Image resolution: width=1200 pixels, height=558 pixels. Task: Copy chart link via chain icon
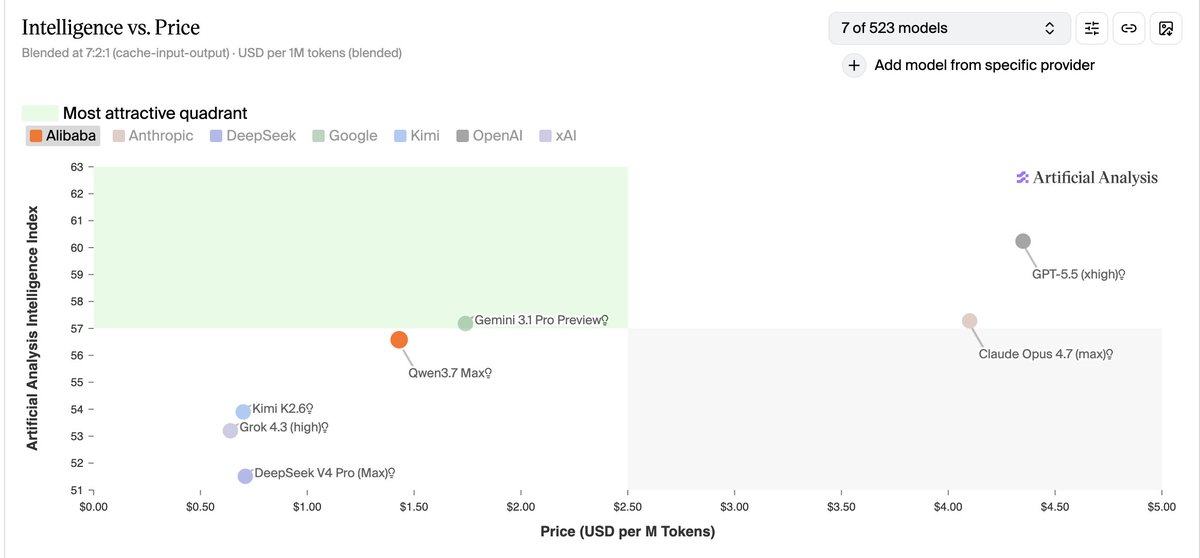1129,28
